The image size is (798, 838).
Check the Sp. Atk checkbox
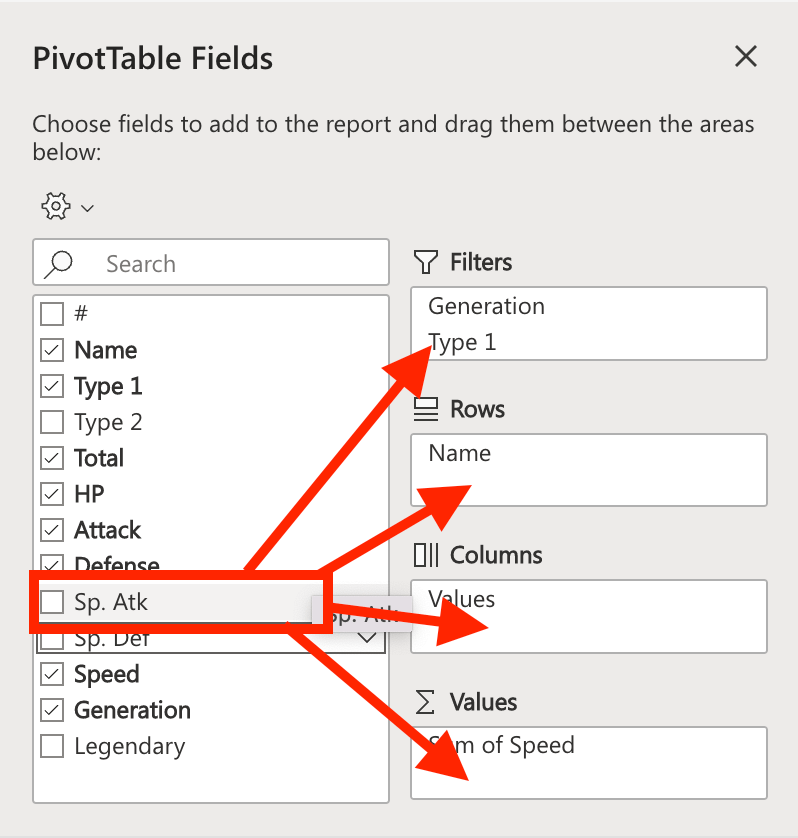click(x=51, y=601)
